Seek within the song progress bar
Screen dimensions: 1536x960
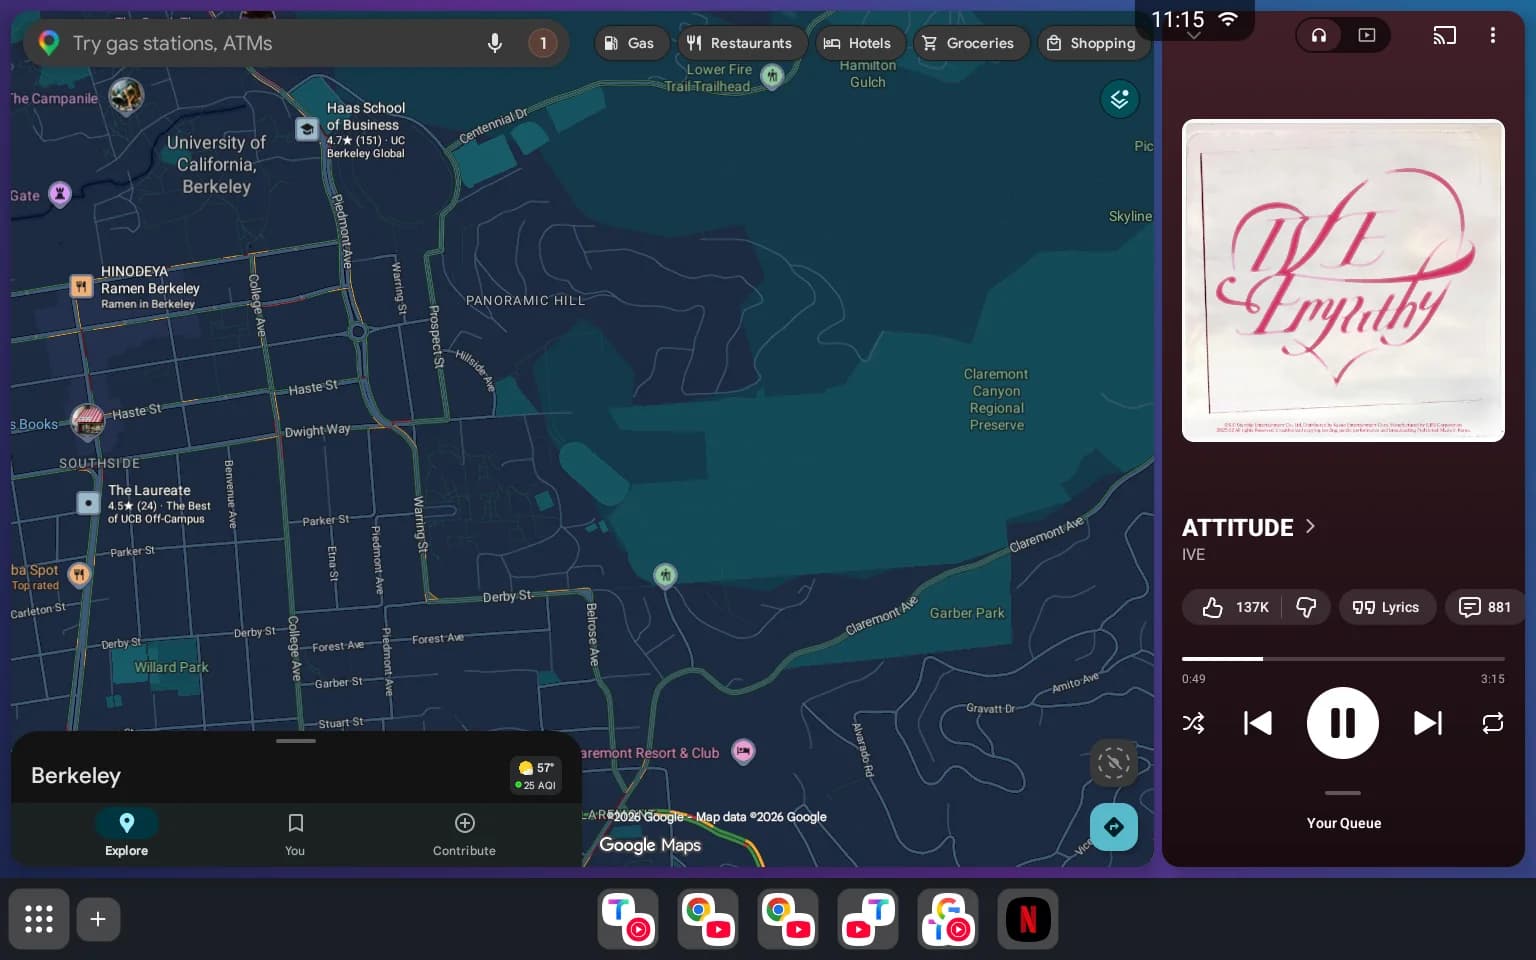click(x=1343, y=659)
